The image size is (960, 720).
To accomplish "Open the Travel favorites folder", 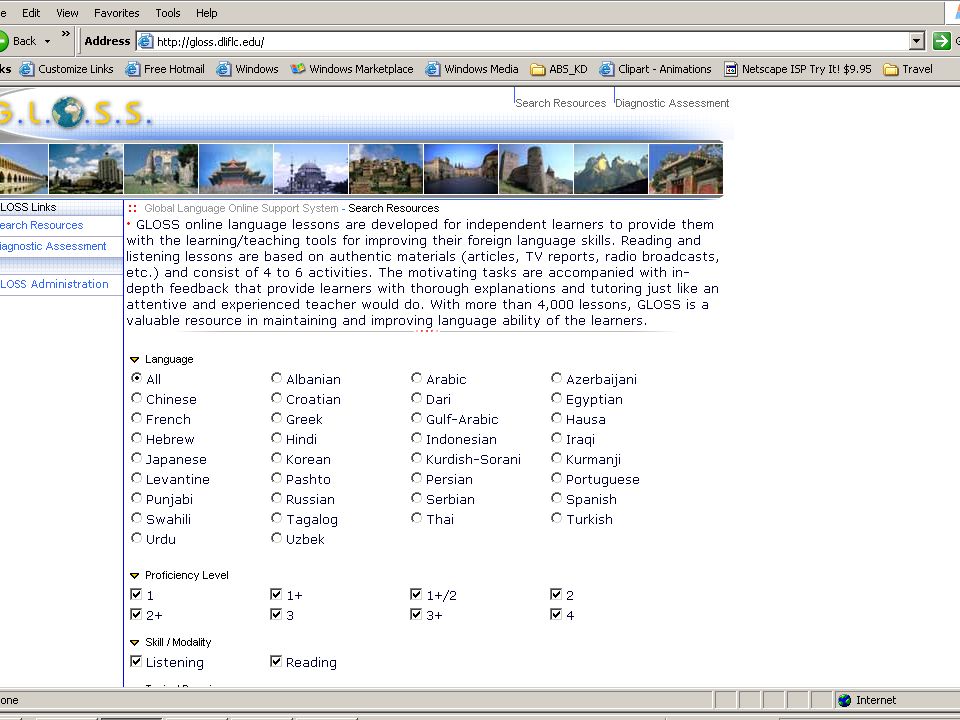I will coord(909,69).
